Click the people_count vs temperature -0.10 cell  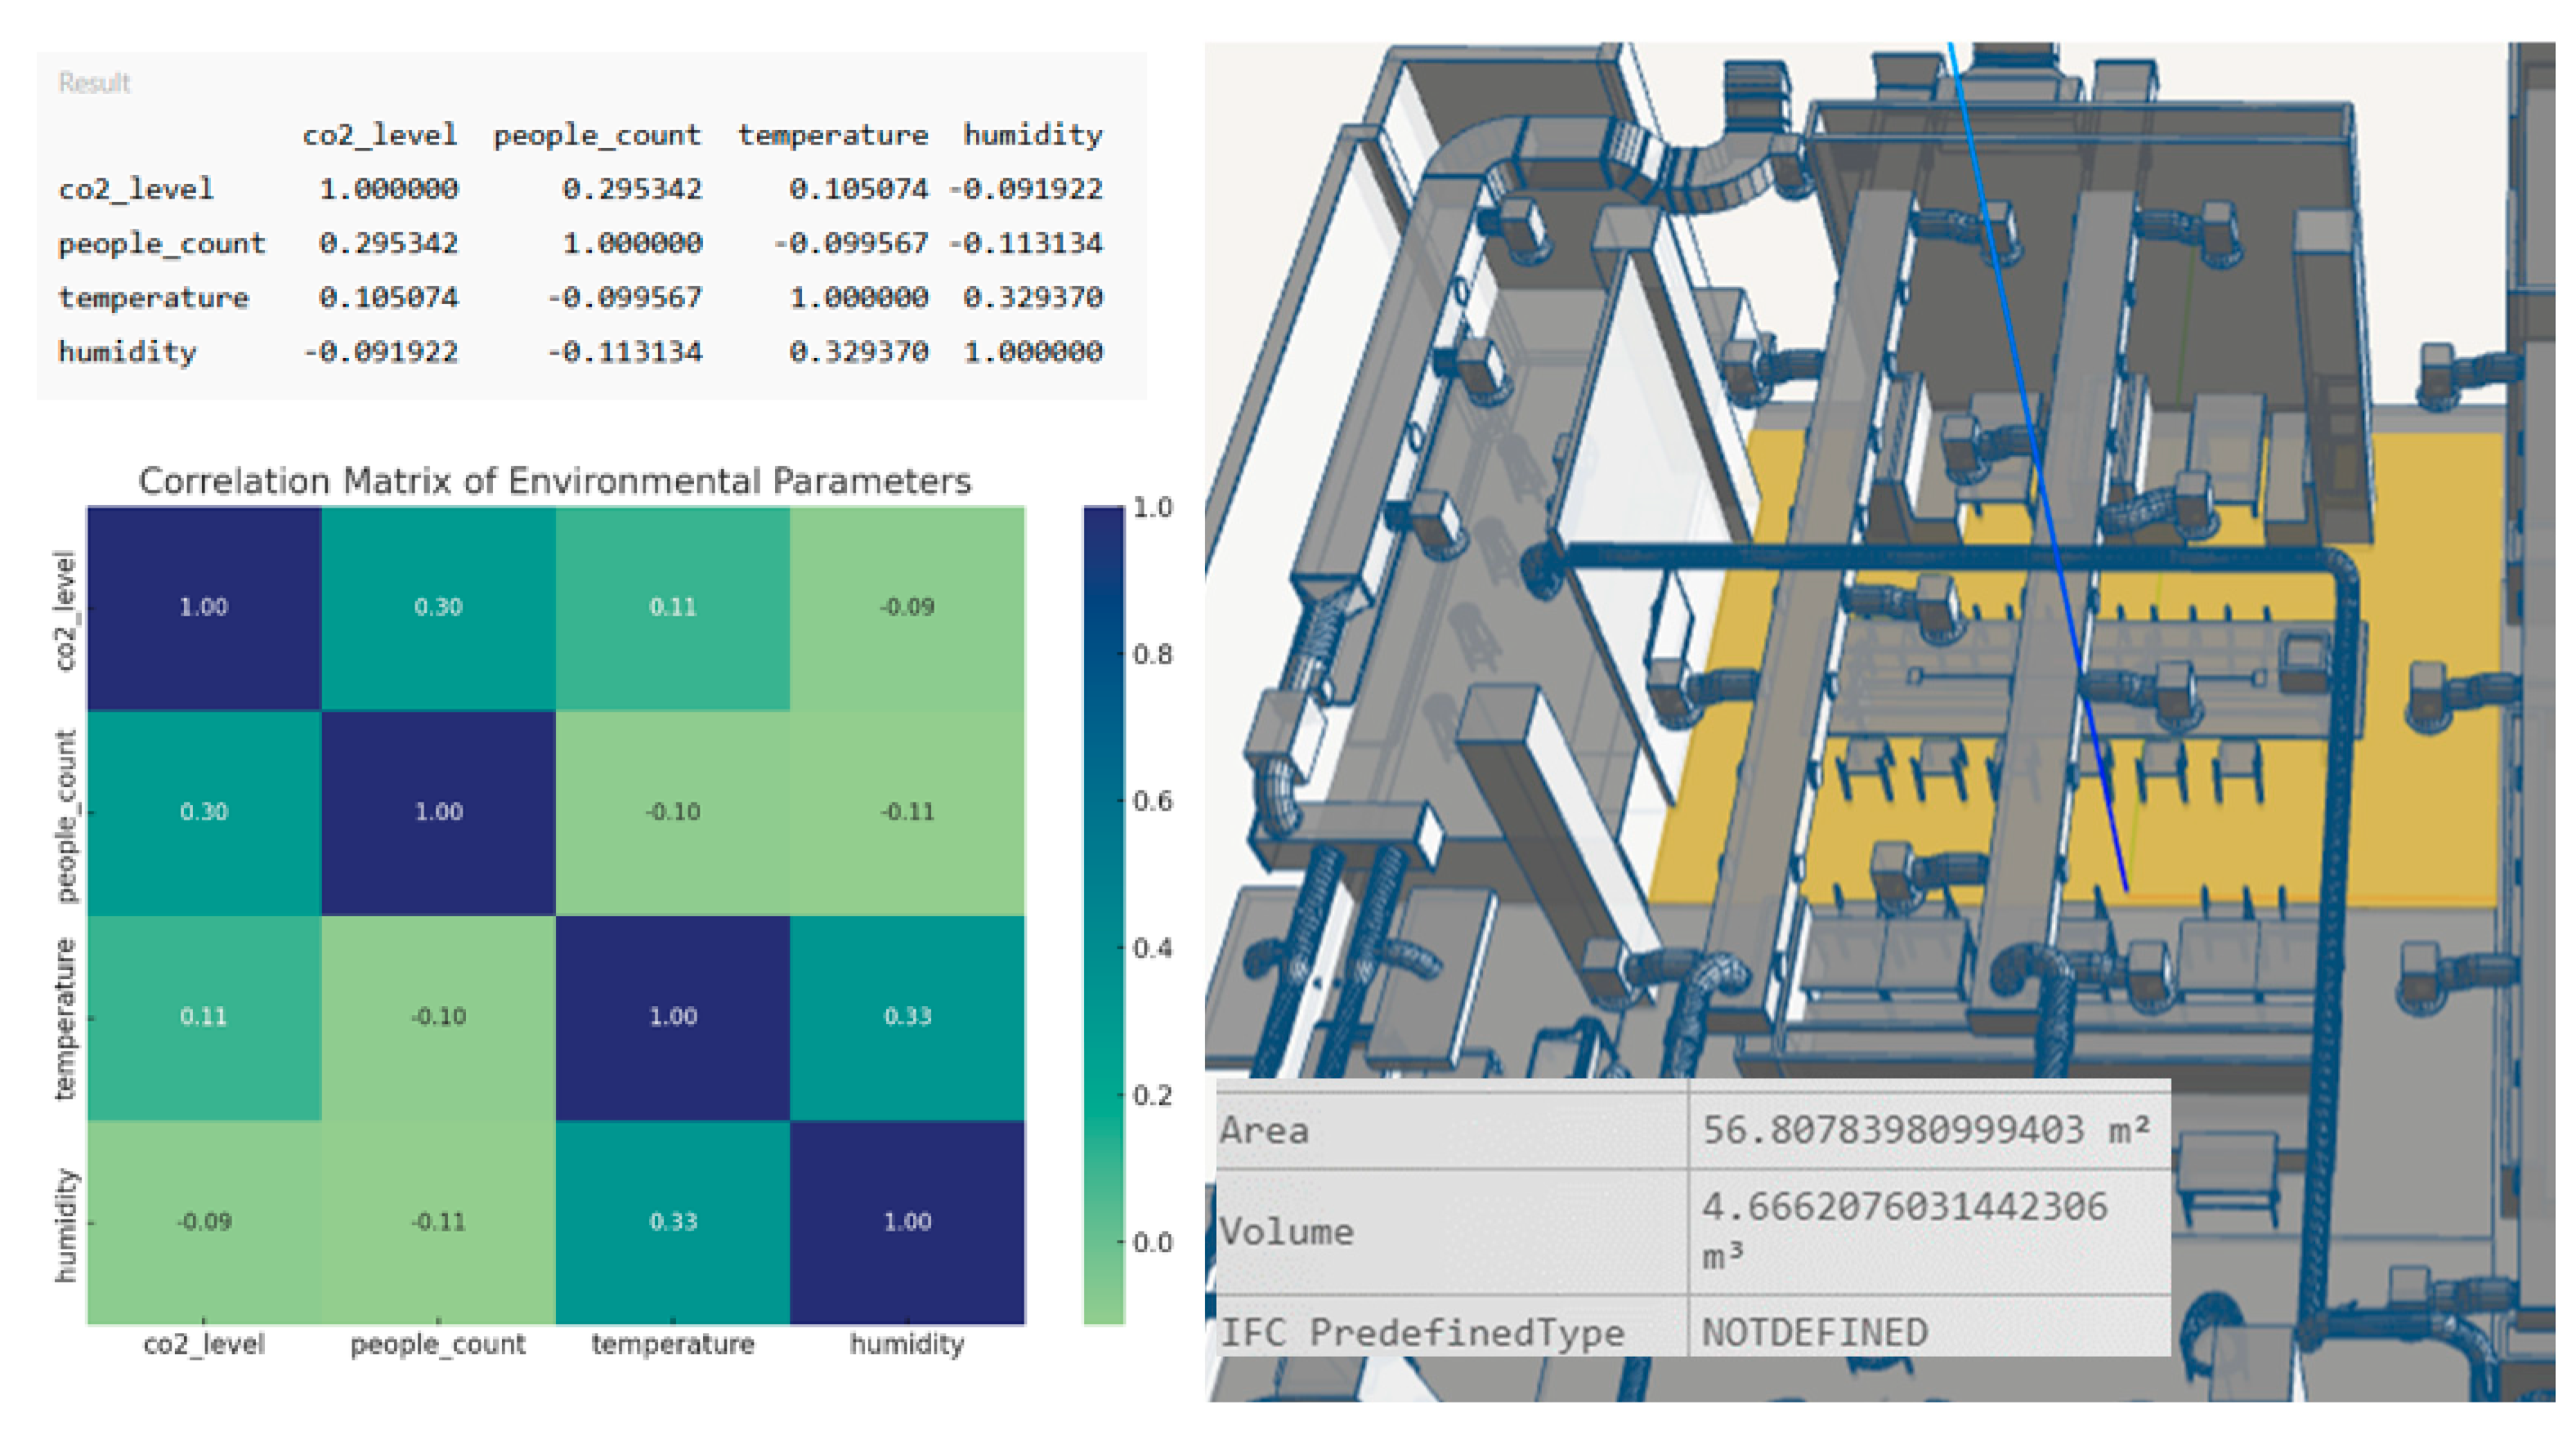(x=672, y=811)
